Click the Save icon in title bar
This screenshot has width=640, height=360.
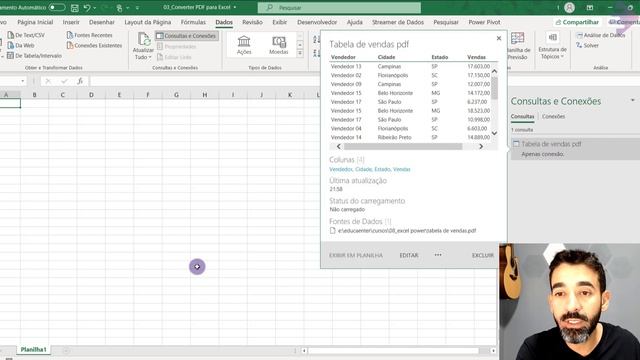[75, 7]
